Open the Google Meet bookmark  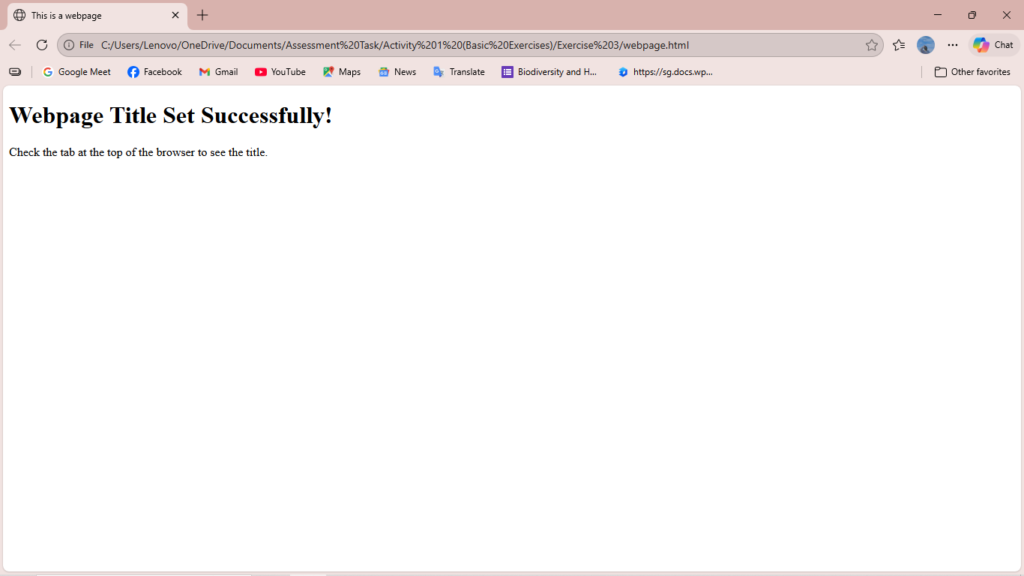coord(77,72)
